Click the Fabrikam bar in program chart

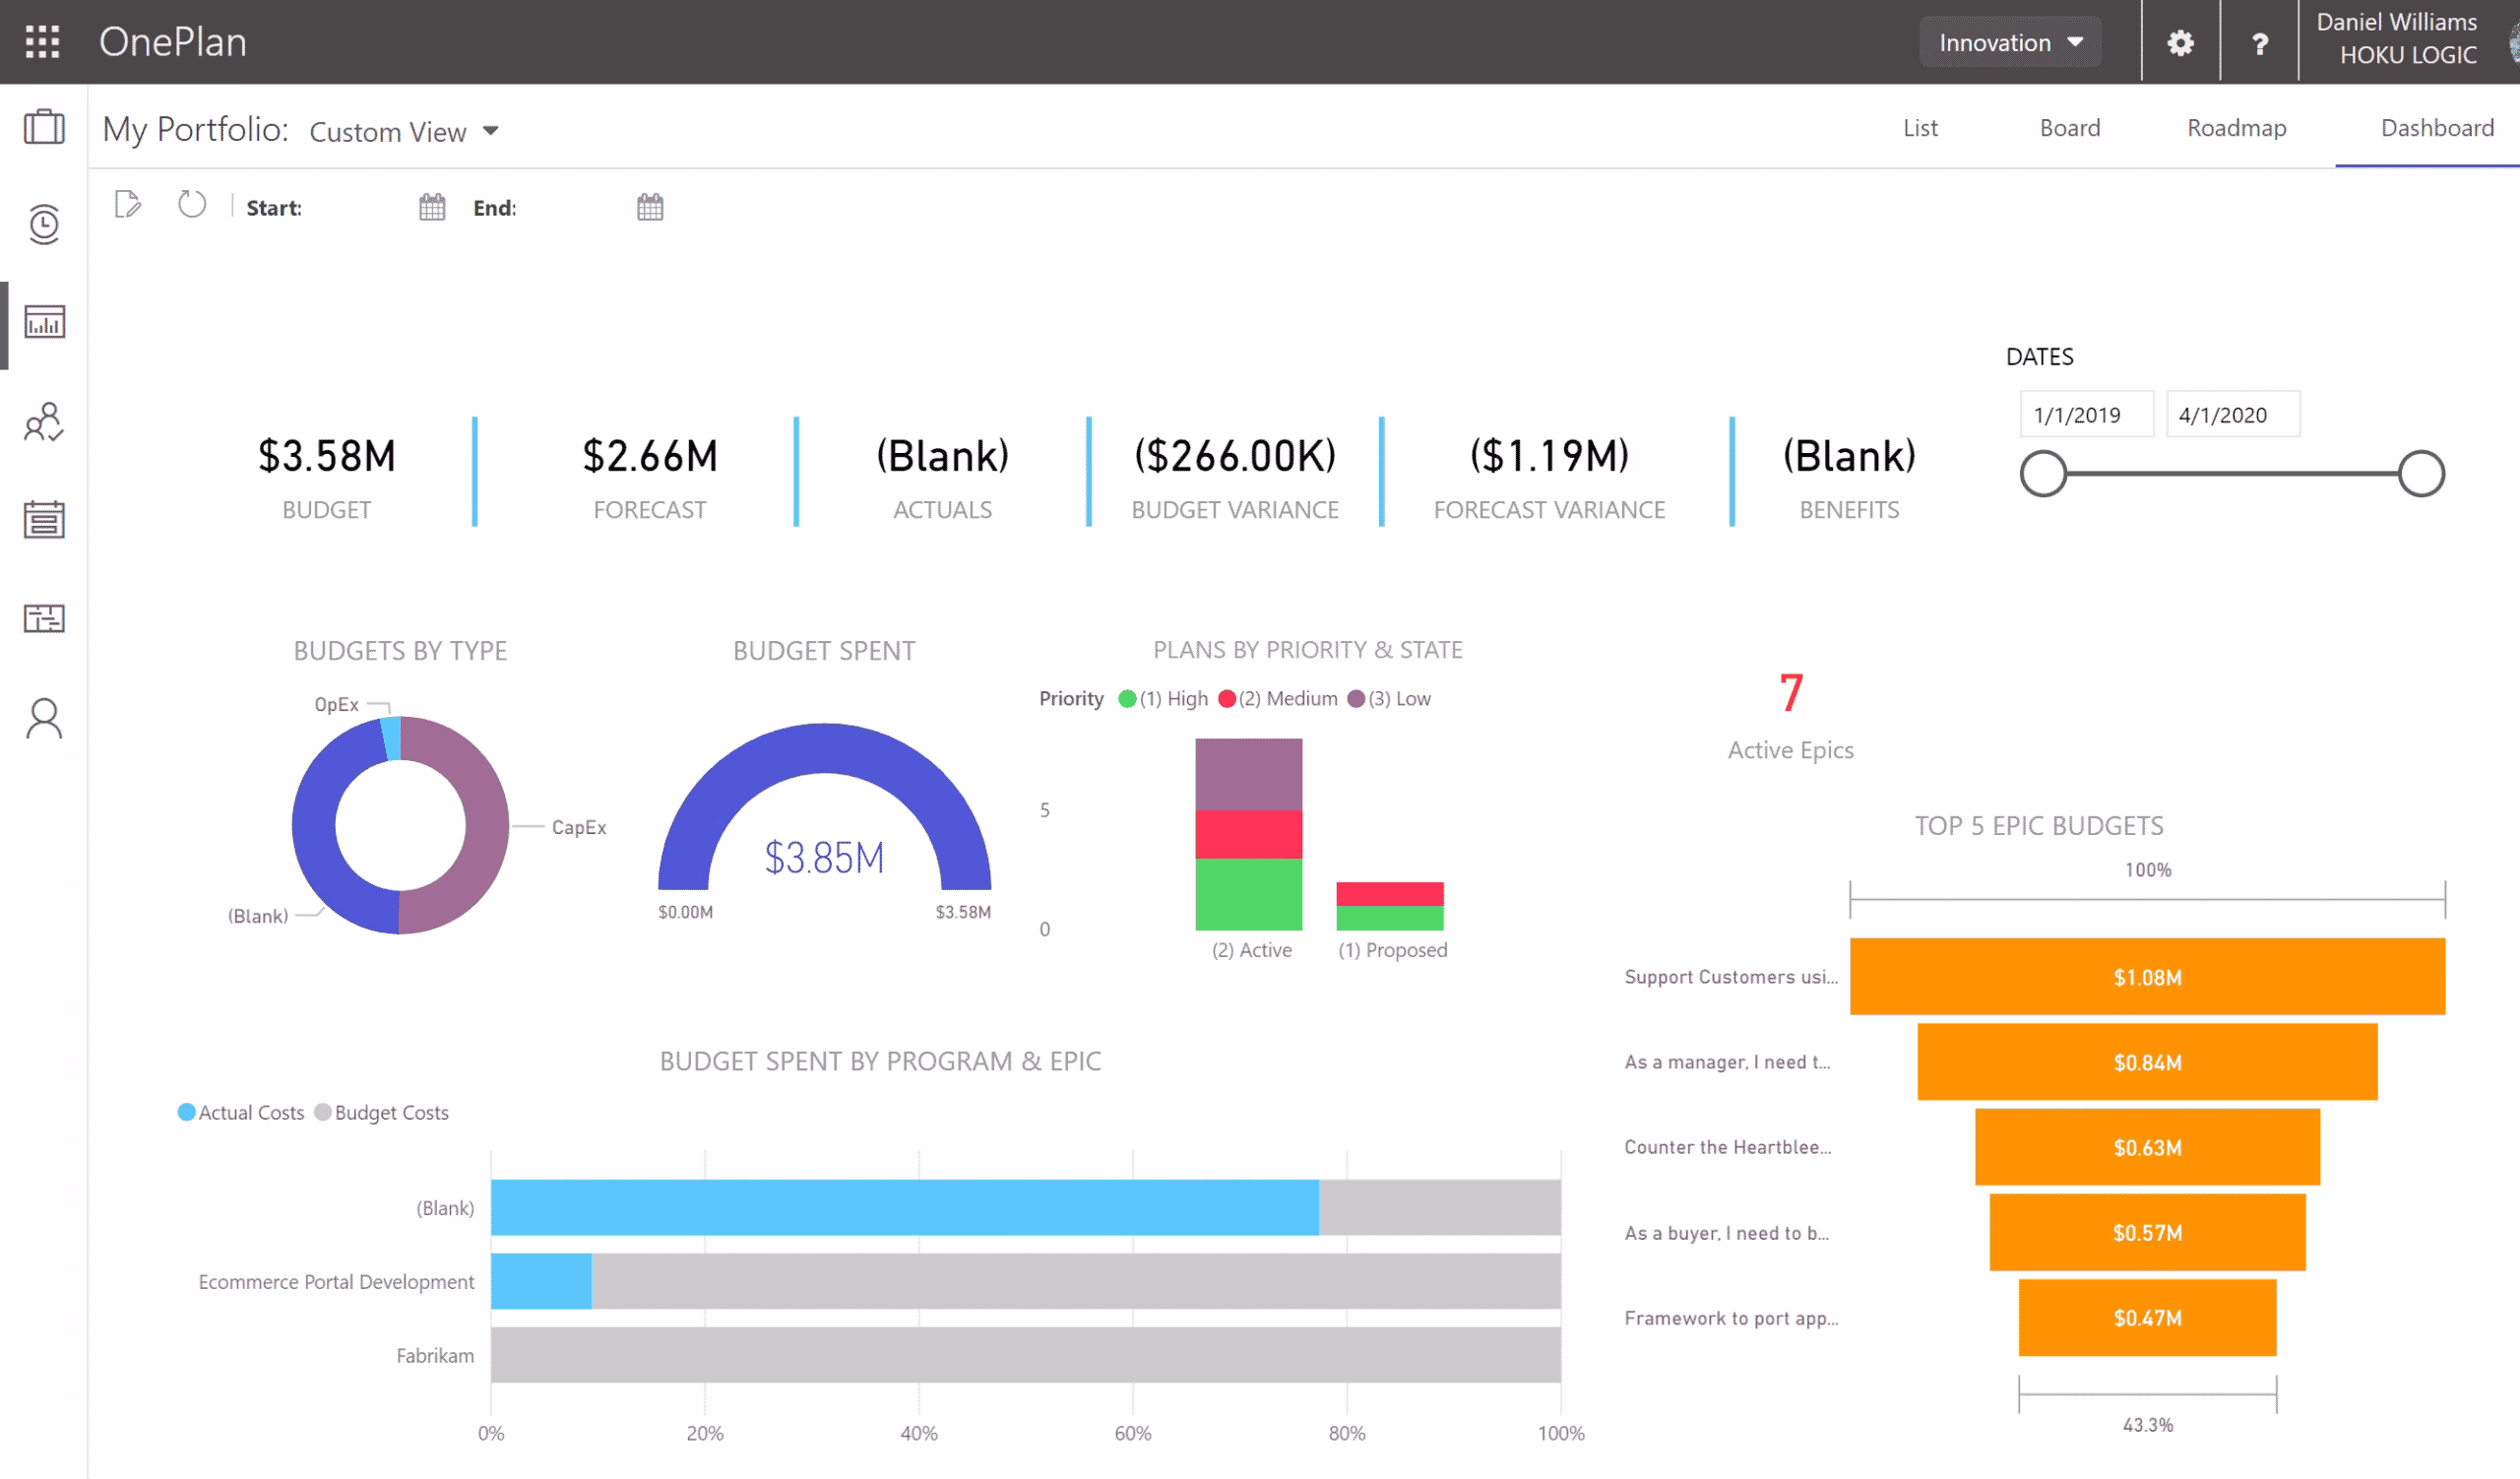click(1025, 1355)
